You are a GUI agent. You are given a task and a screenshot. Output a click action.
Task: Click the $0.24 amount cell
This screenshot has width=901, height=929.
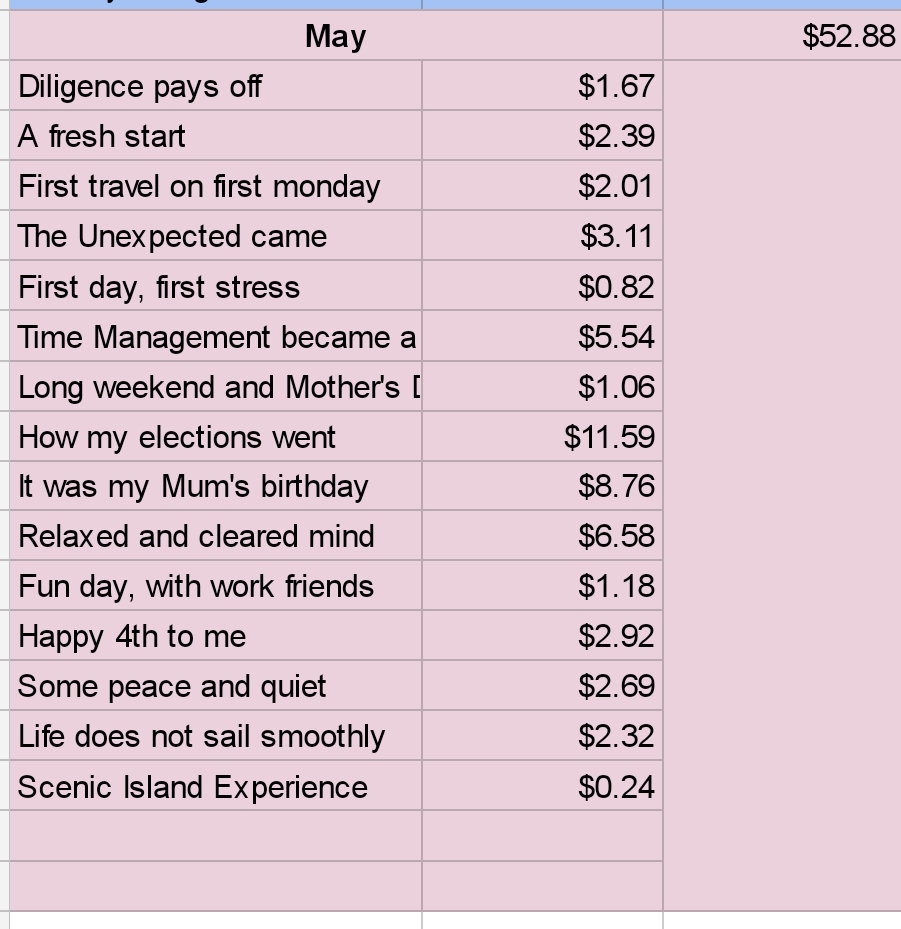tap(542, 786)
